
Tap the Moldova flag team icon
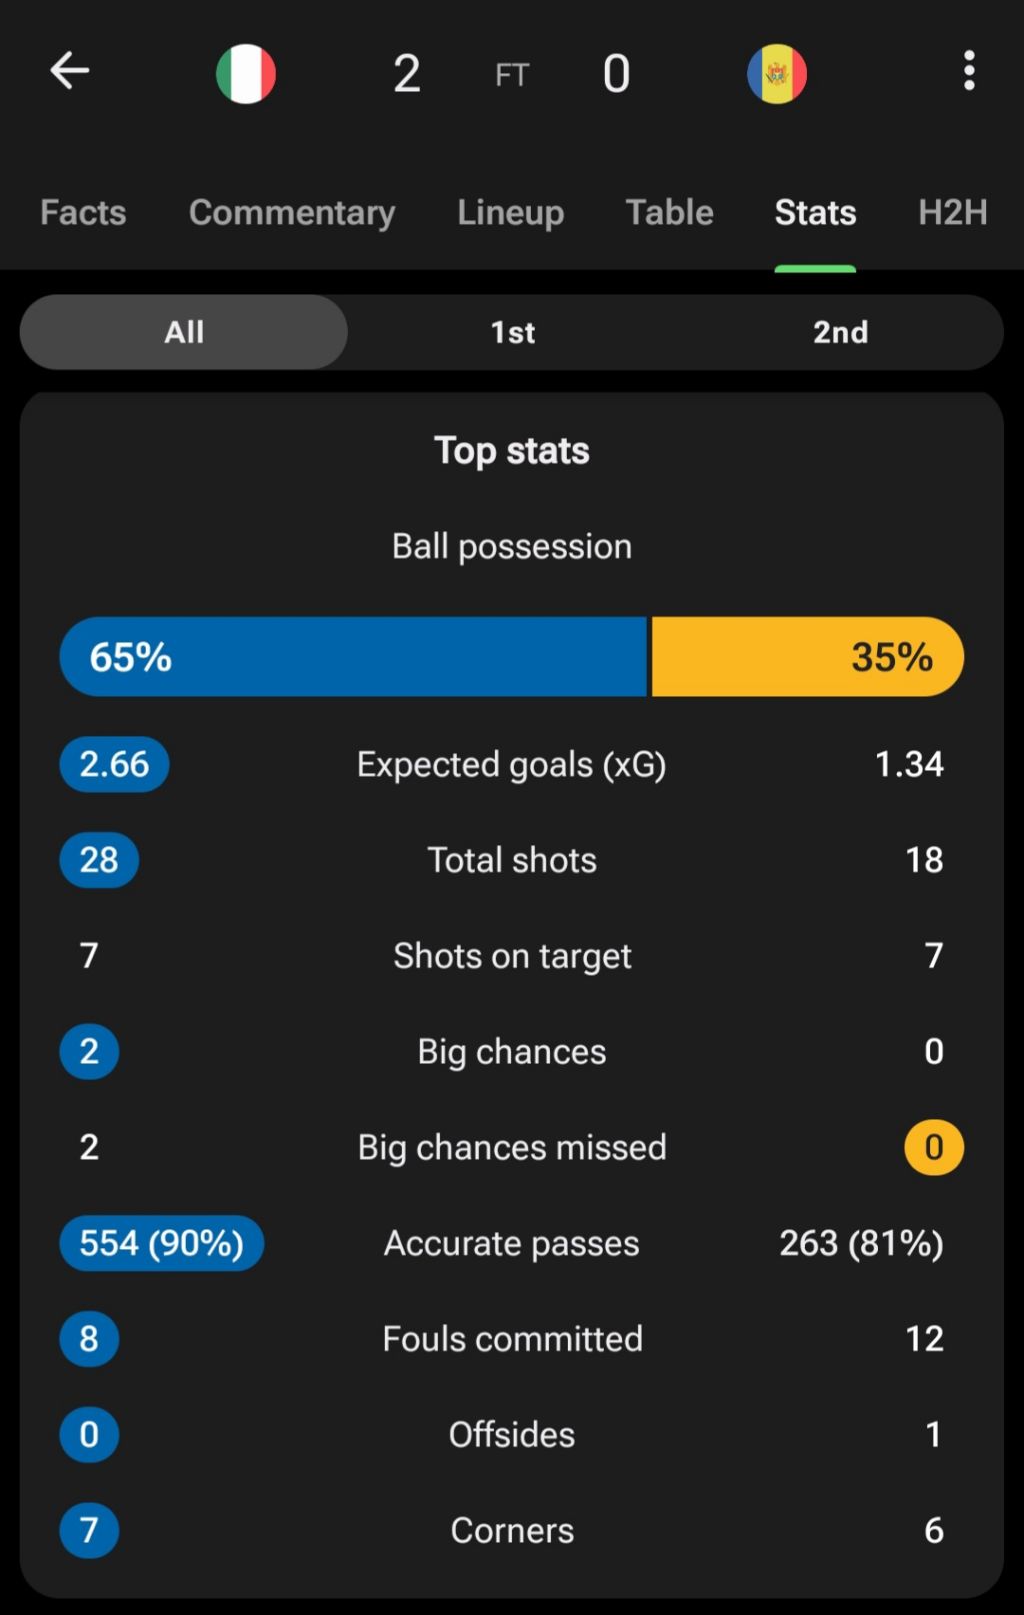[x=777, y=74]
